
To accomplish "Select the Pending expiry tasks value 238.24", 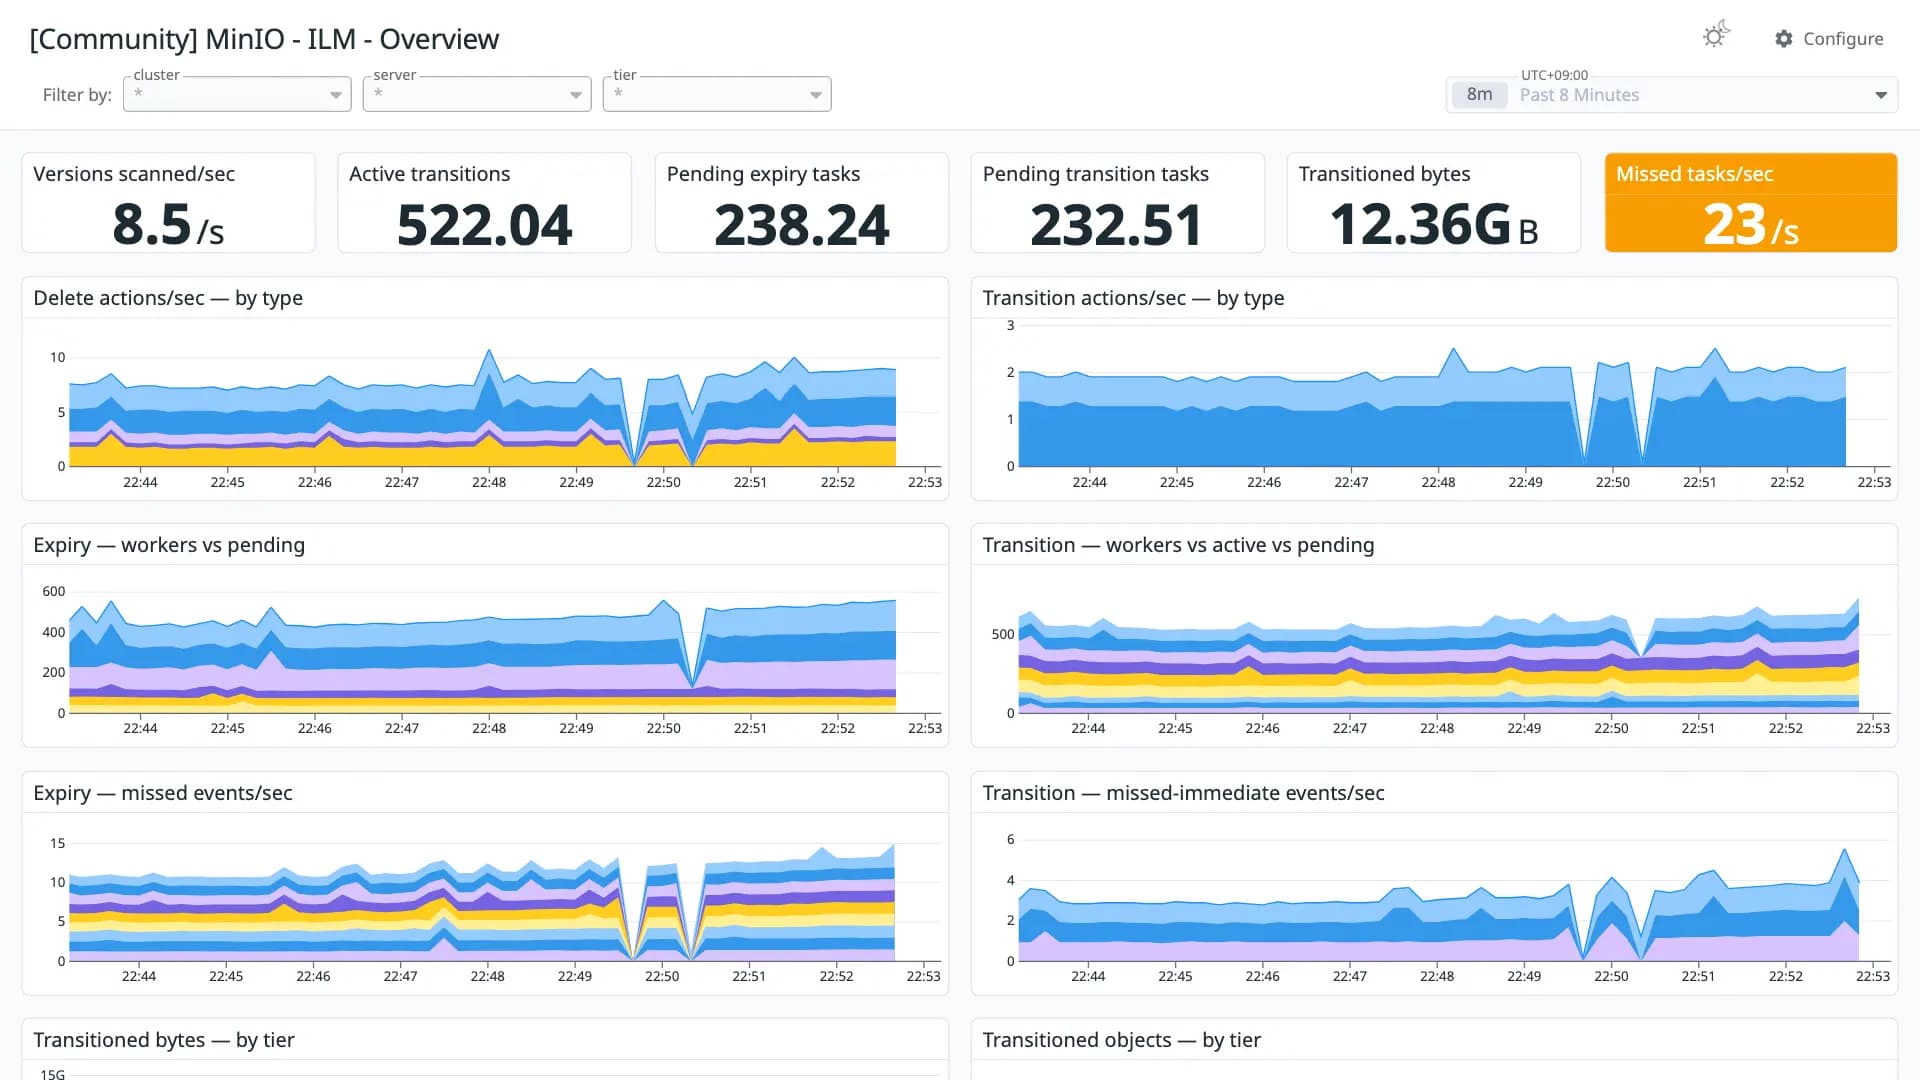I will [801, 225].
